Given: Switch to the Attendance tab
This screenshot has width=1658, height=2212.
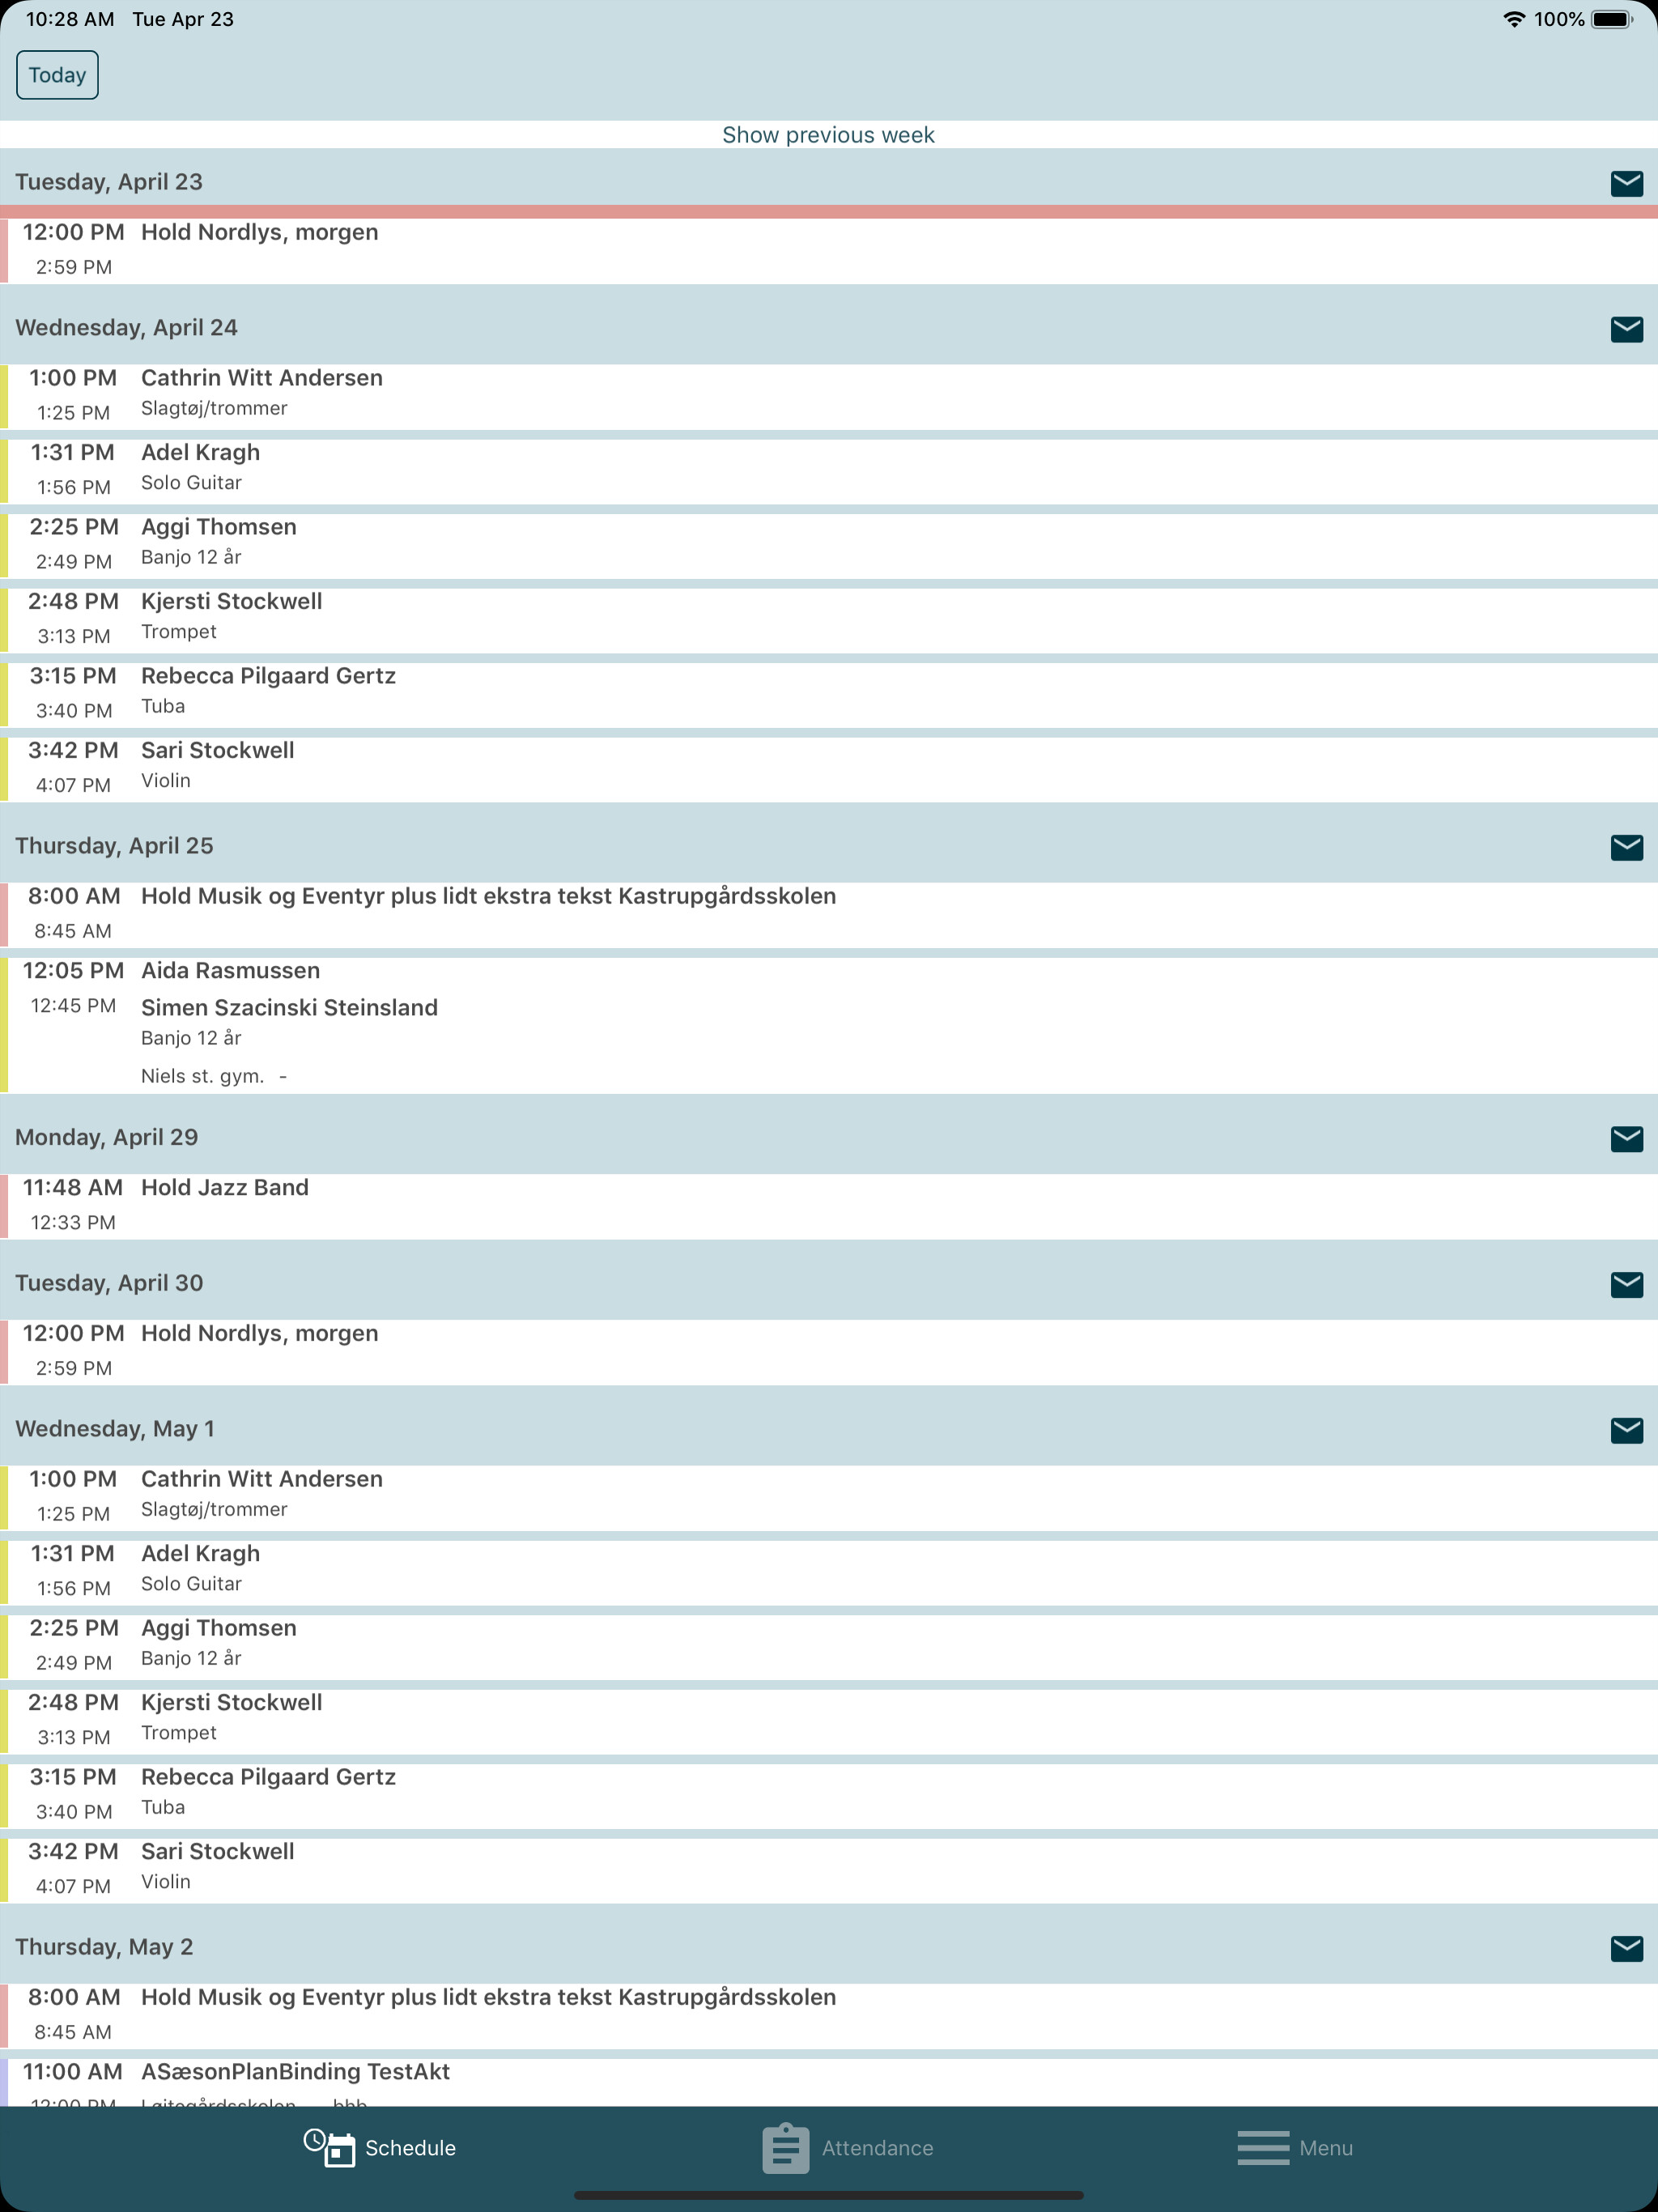Looking at the screenshot, I should tap(848, 2148).
